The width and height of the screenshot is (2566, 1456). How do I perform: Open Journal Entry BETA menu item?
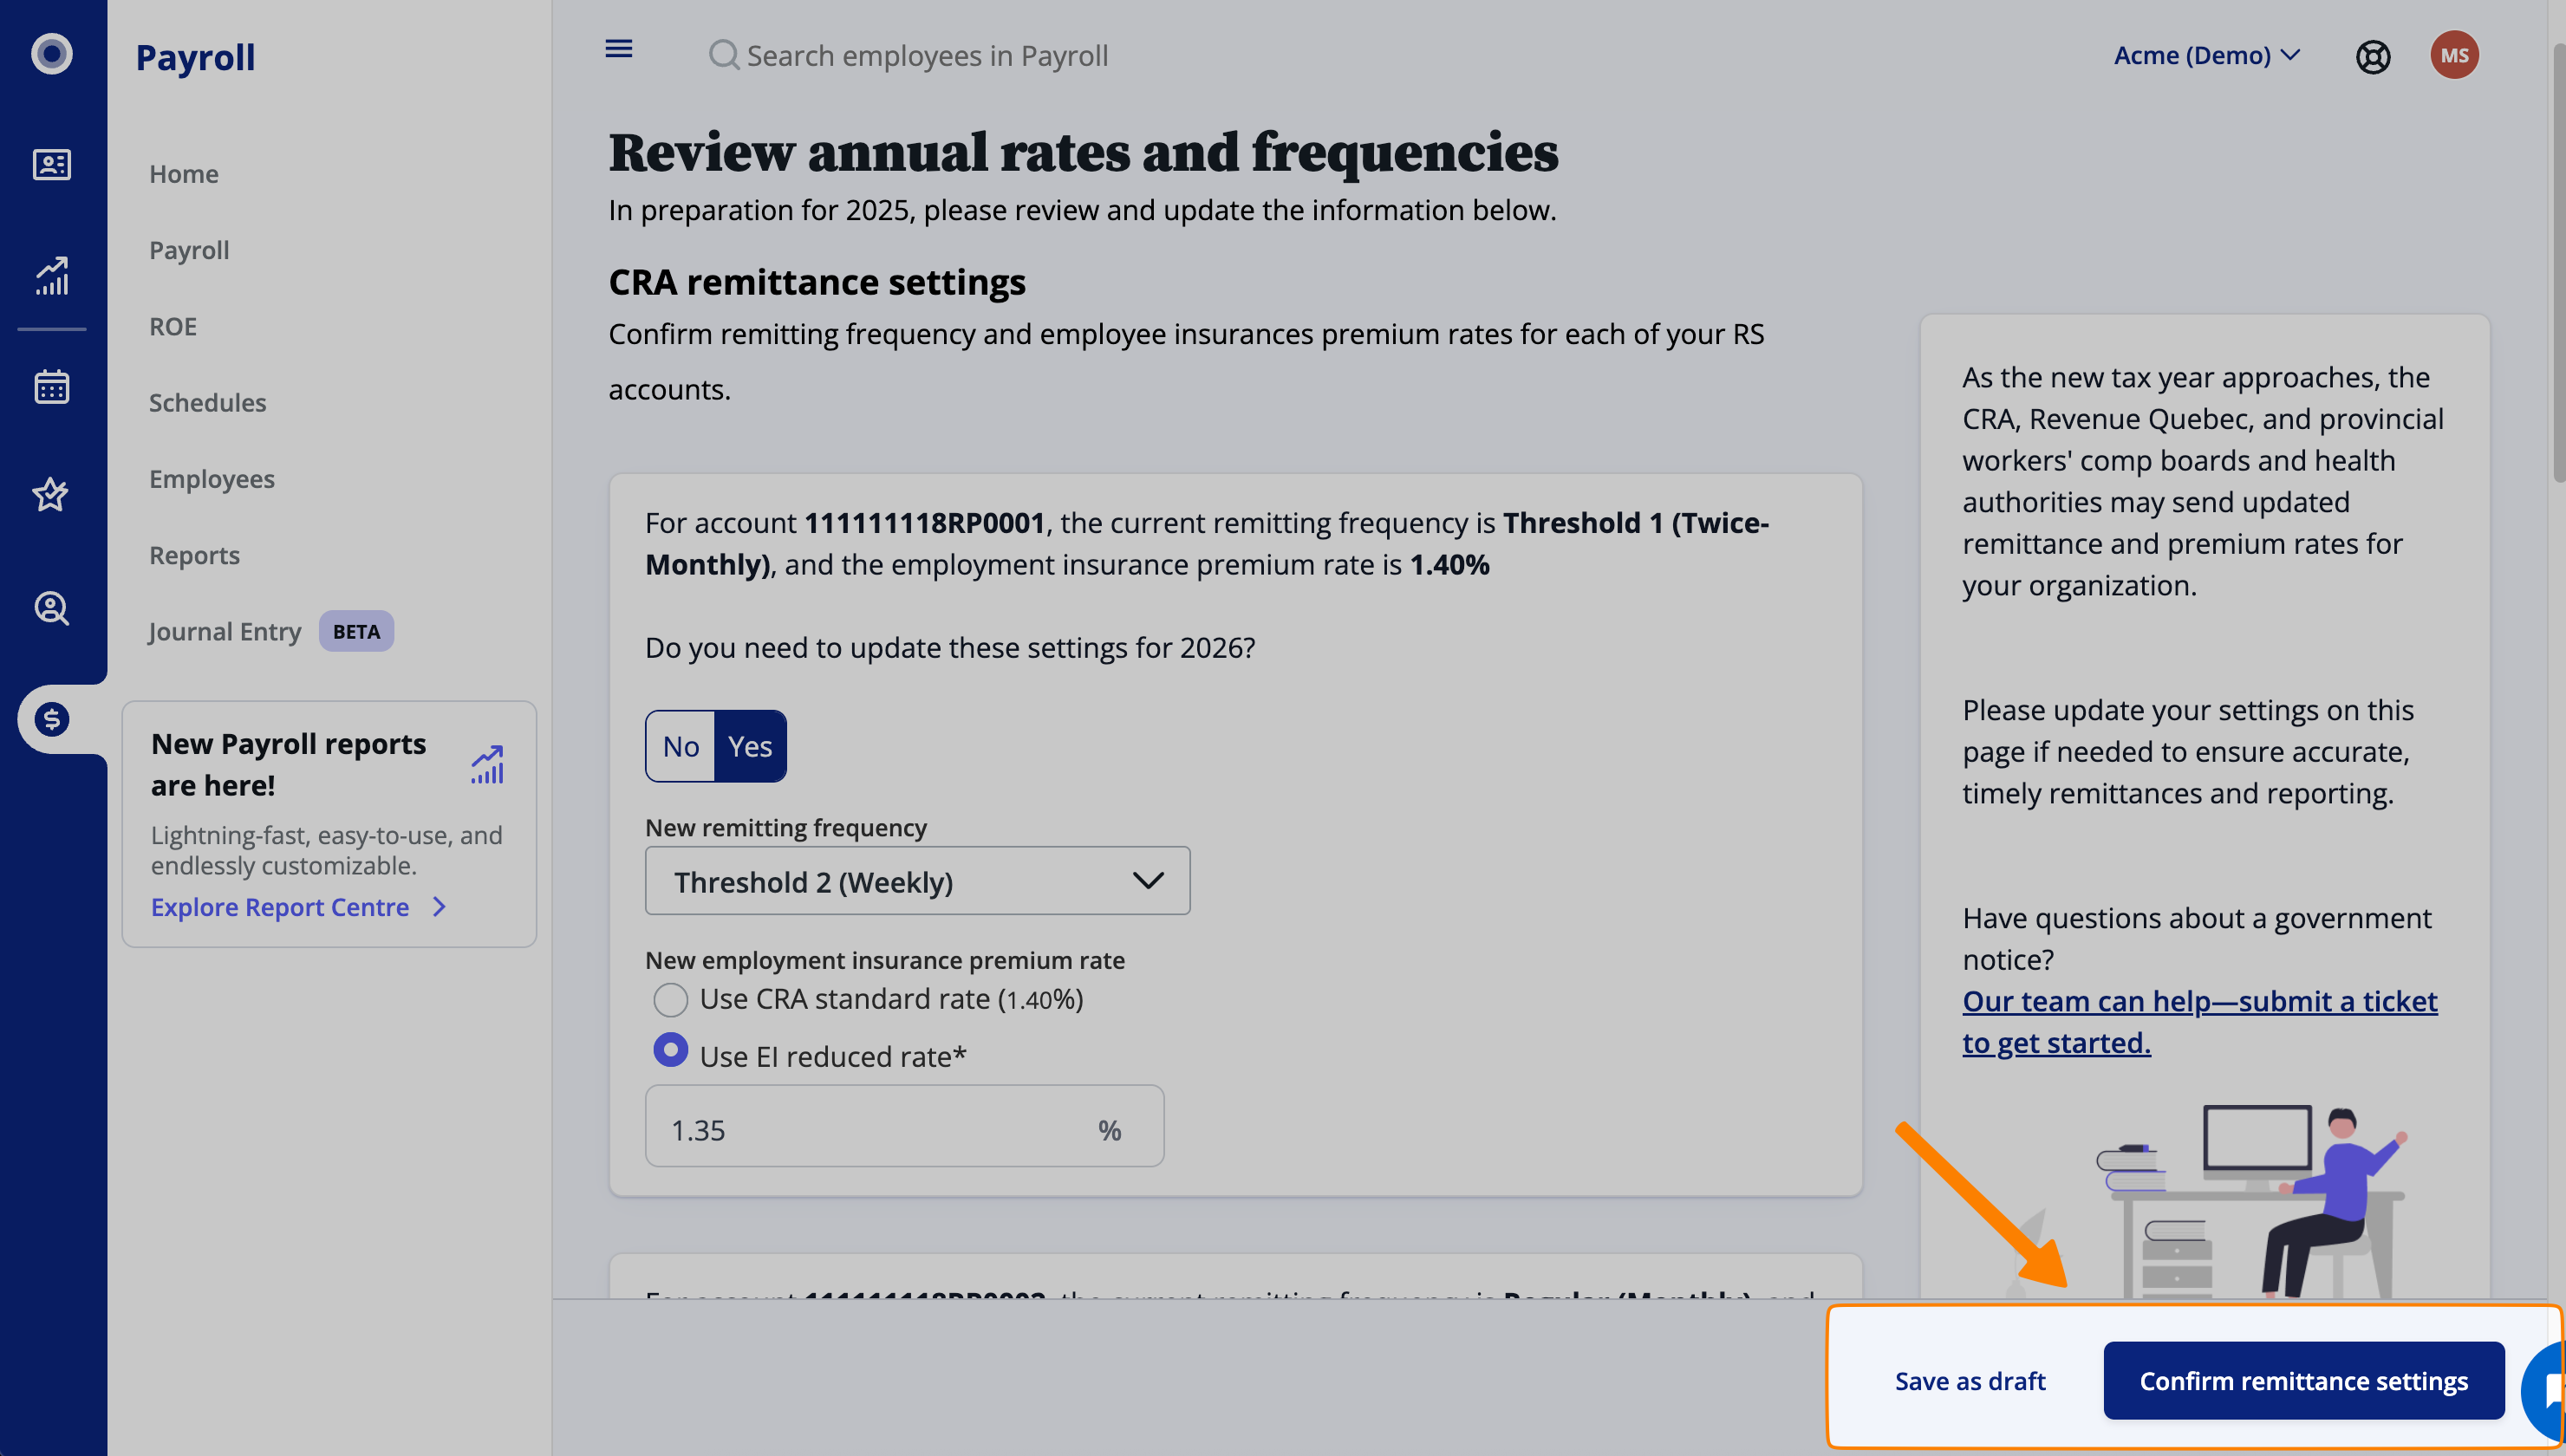(x=225, y=632)
